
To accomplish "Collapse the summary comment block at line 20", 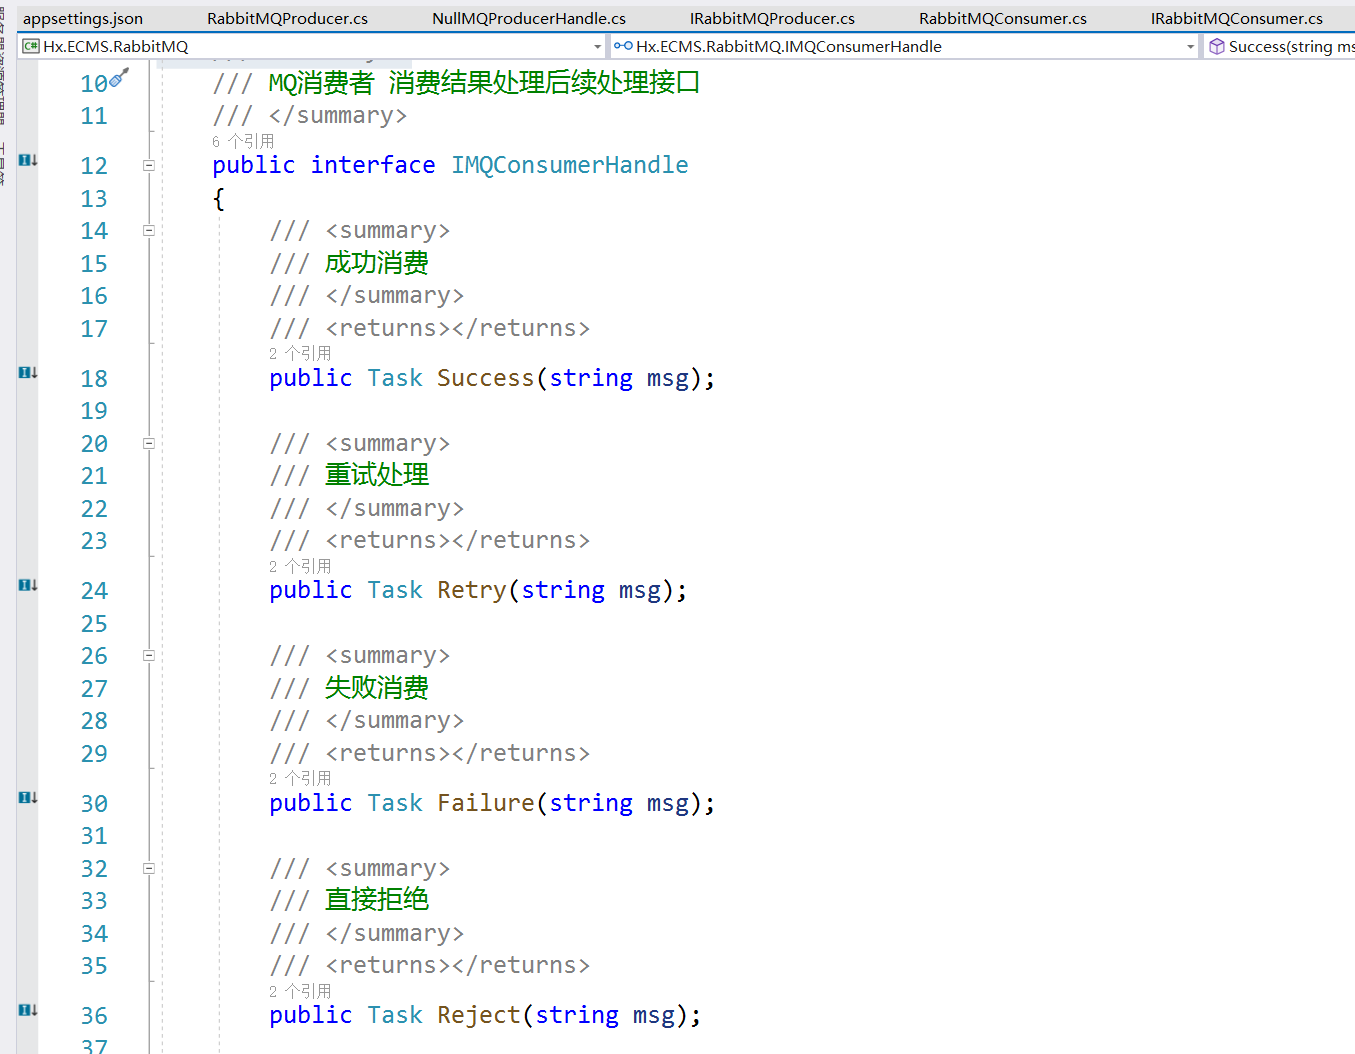I will coord(149,443).
